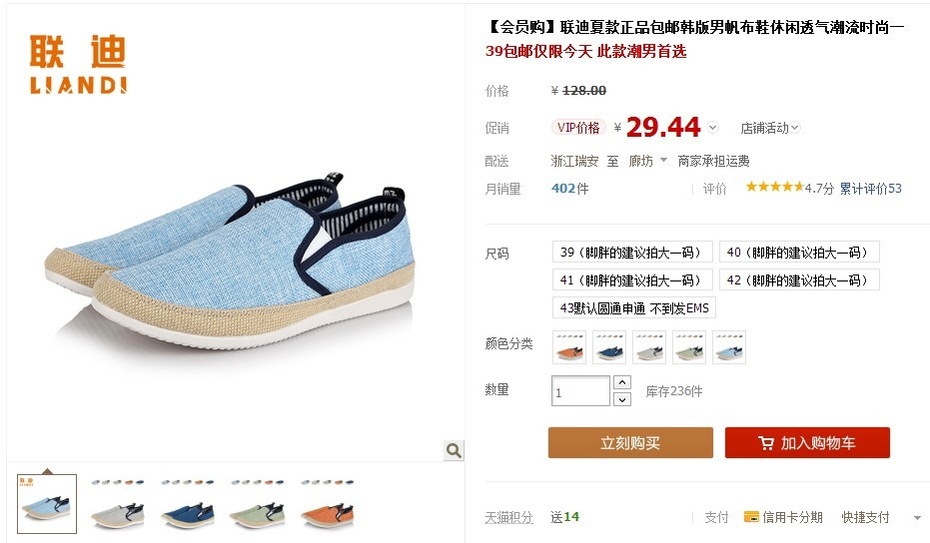Open the 廊坊 delivery destination dropdown
This screenshot has height=543, width=930.
click(648, 161)
